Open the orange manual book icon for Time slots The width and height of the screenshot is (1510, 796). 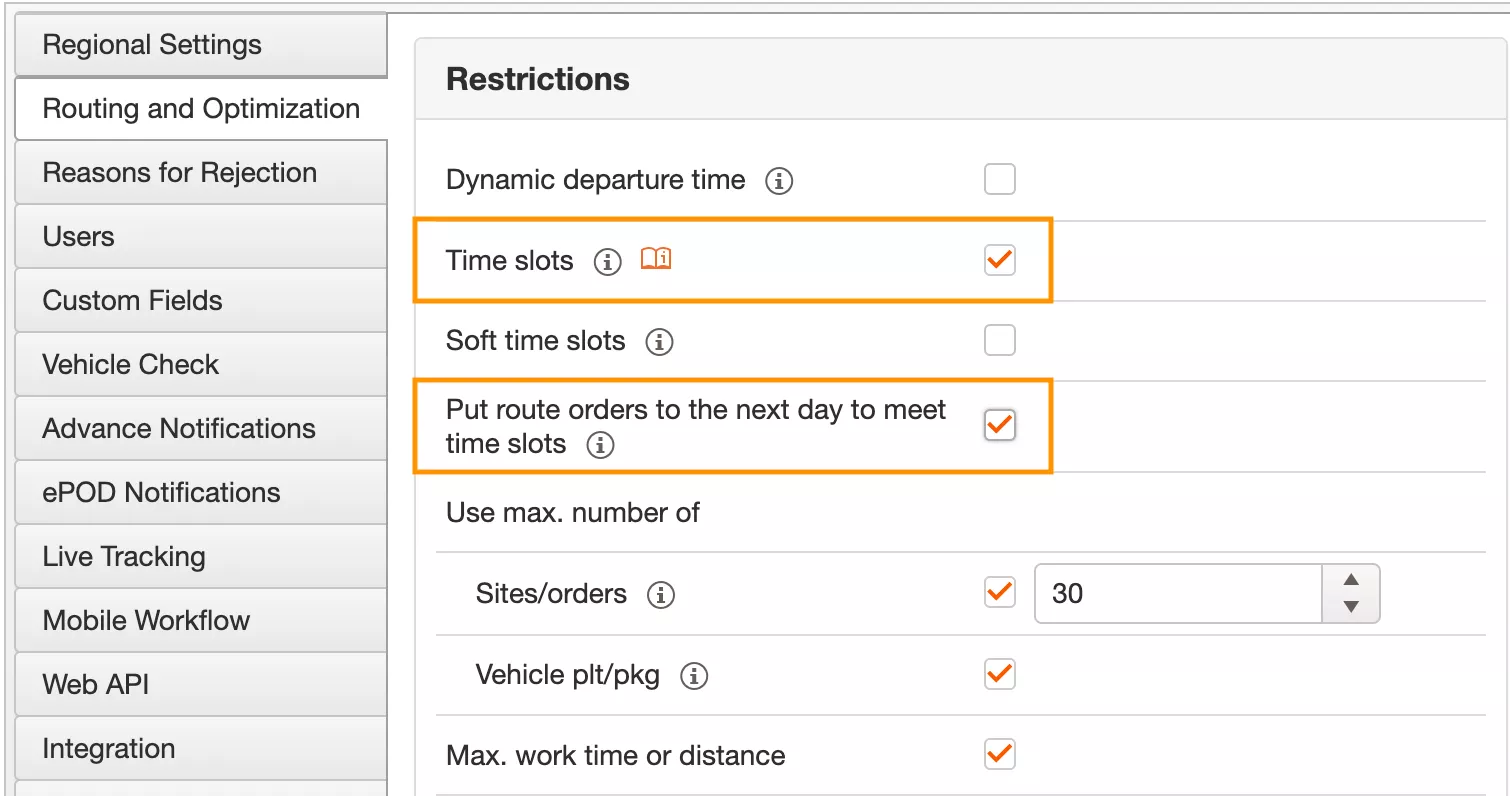pyautogui.click(x=656, y=260)
